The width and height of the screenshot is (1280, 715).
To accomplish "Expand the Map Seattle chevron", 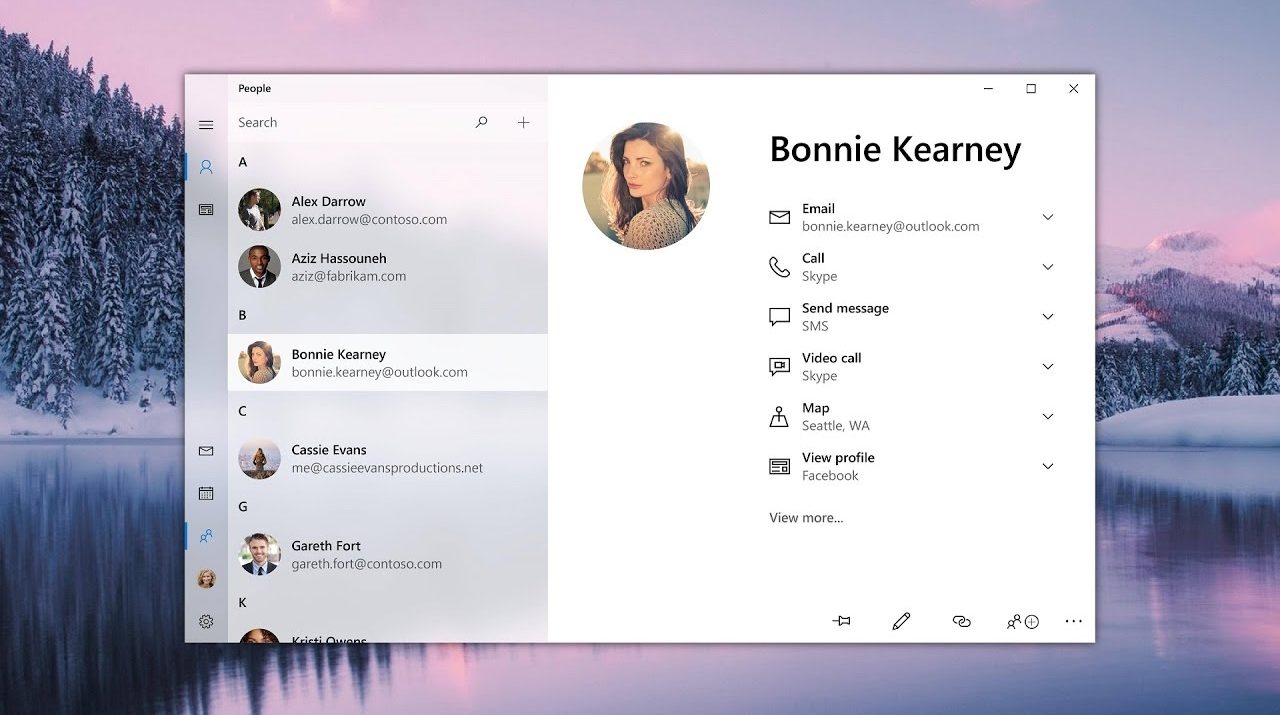I will (1047, 416).
